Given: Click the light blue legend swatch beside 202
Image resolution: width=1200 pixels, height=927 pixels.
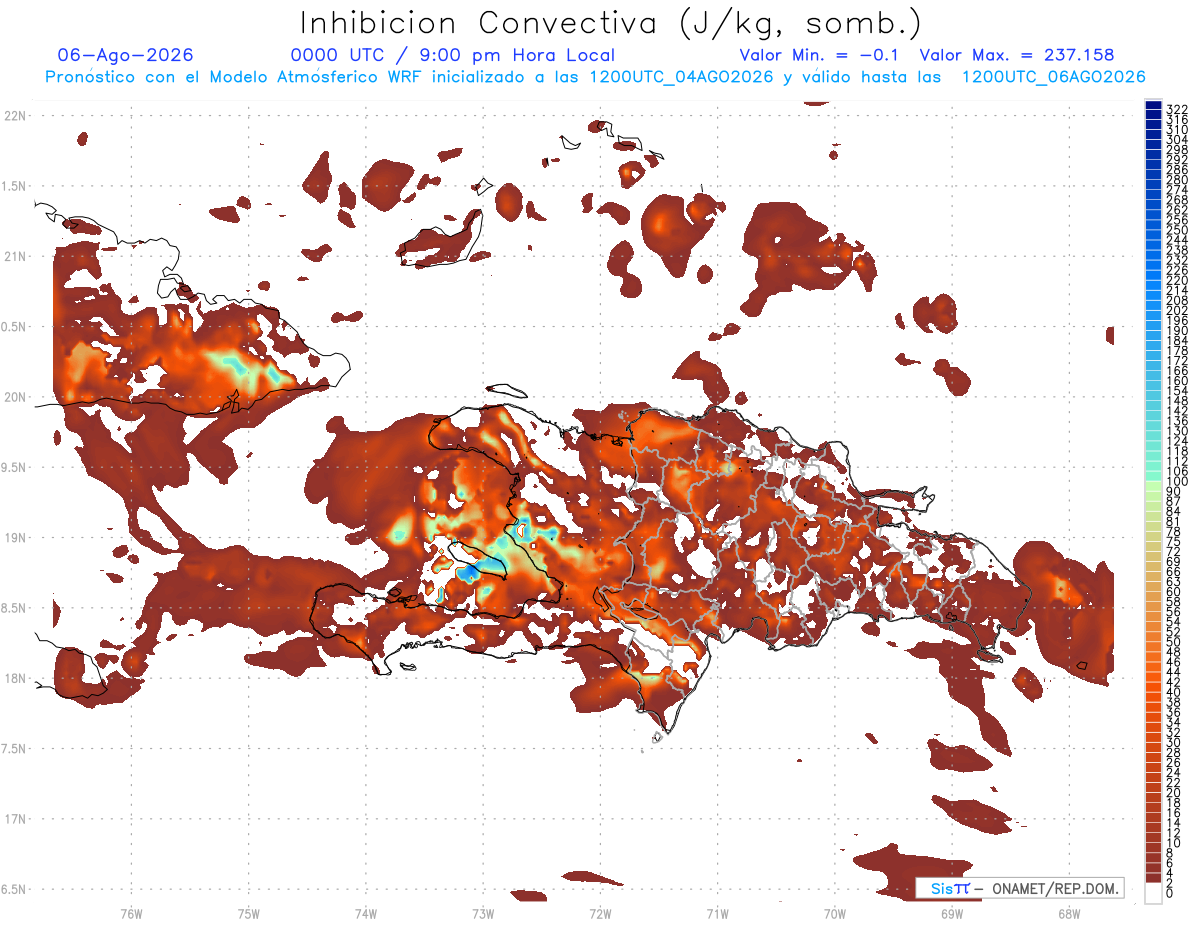Looking at the screenshot, I should tap(1153, 305).
